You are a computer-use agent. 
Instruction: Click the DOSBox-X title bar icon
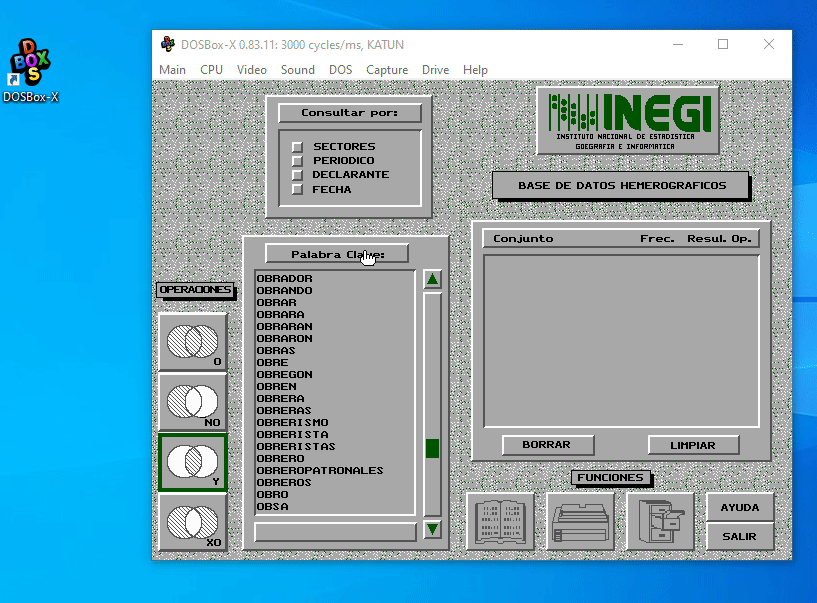pyautogui.click(x=167, y=44)
